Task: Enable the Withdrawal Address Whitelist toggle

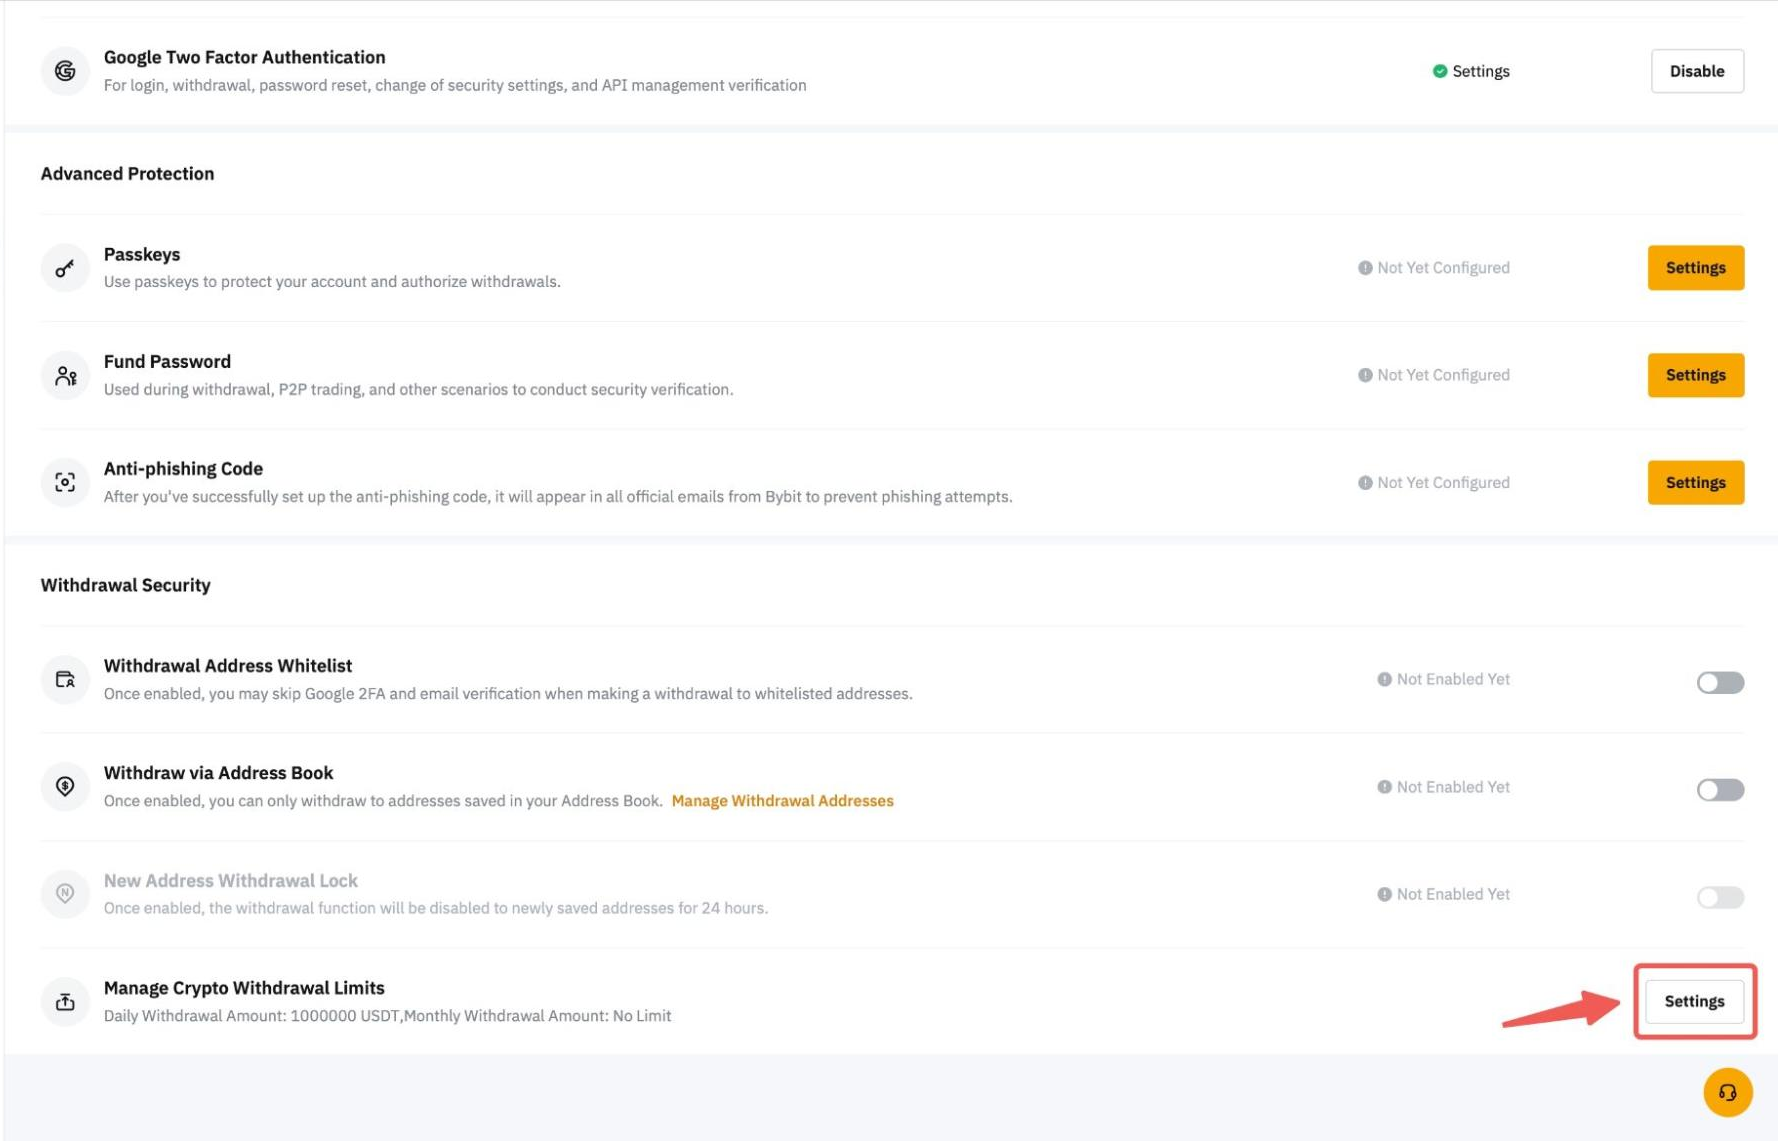Action: pyautogui.click(x=1720, y=682)
